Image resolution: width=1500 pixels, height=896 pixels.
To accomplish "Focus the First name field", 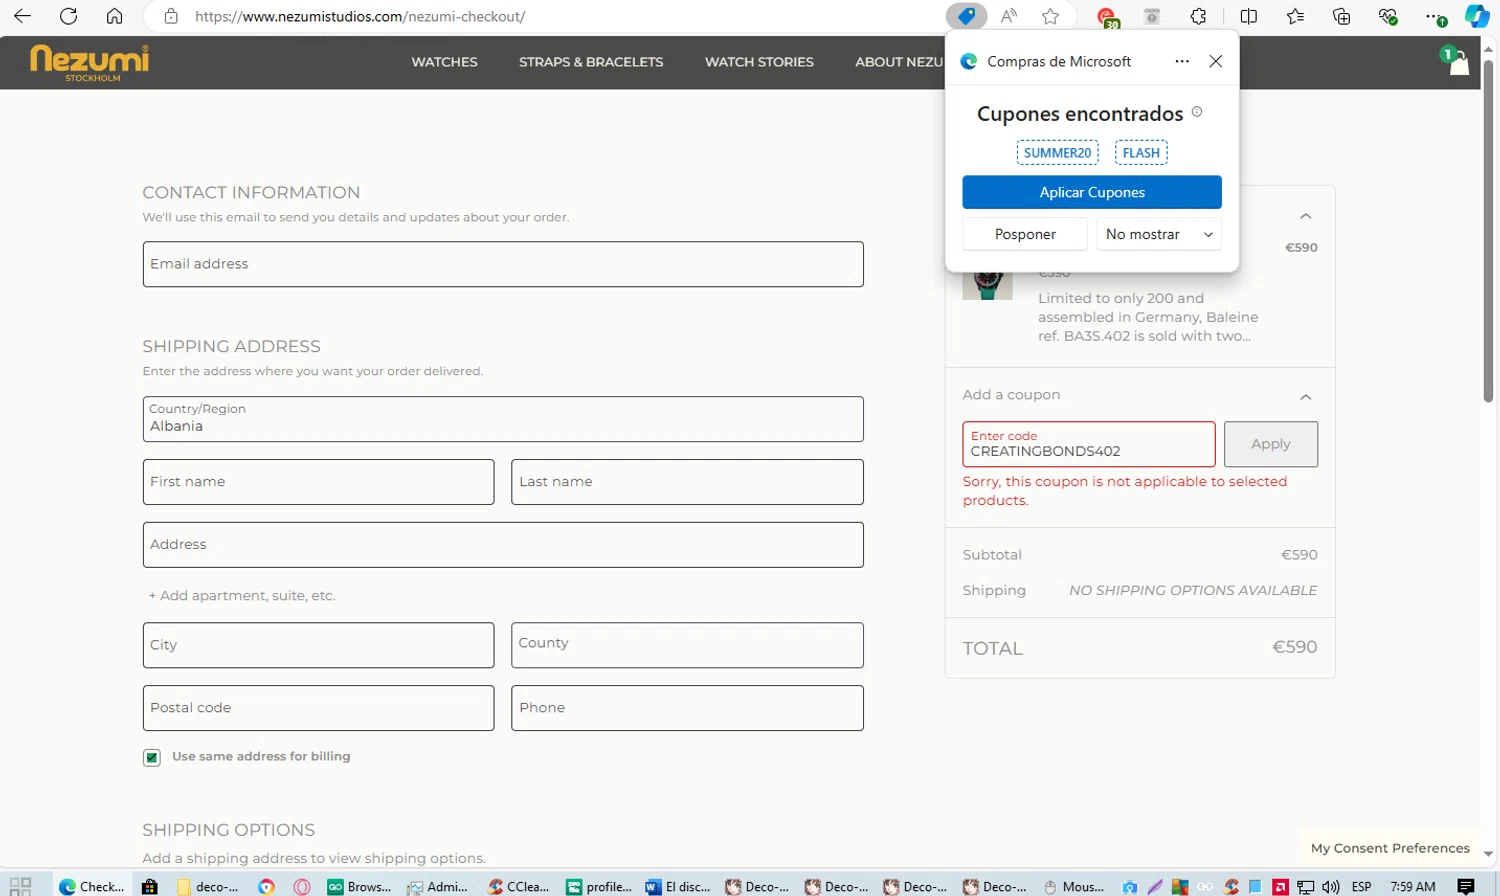I will pyautogui.click(x=318, y=482).
